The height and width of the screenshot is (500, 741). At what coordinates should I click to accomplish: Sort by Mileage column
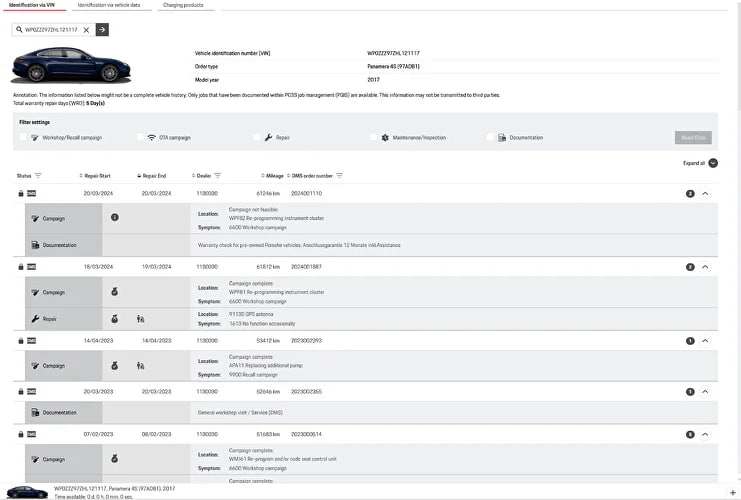[x=273, y=176]
